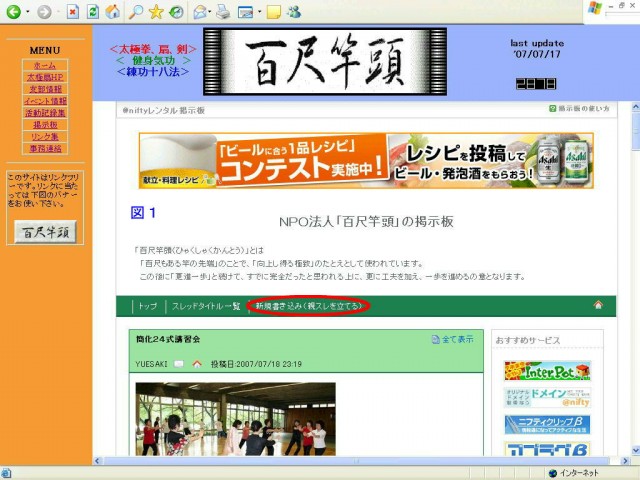Click the Refresh page icon
Viewport: 640px width, 480px height.
tap(92, 12)
